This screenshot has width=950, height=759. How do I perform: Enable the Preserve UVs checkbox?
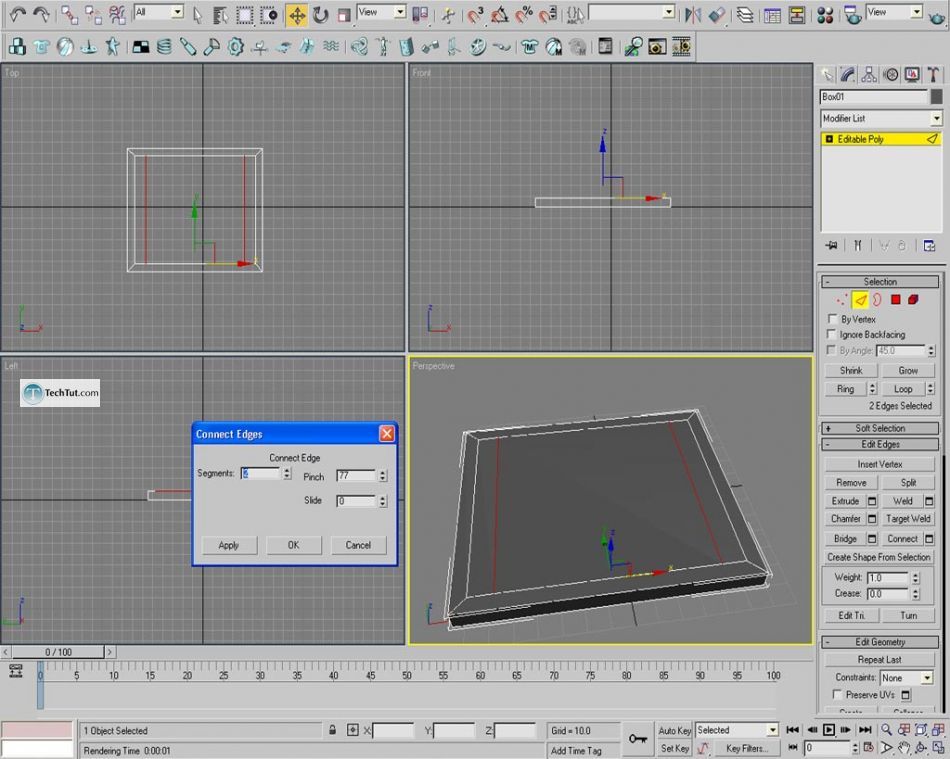tap(837, 694)
